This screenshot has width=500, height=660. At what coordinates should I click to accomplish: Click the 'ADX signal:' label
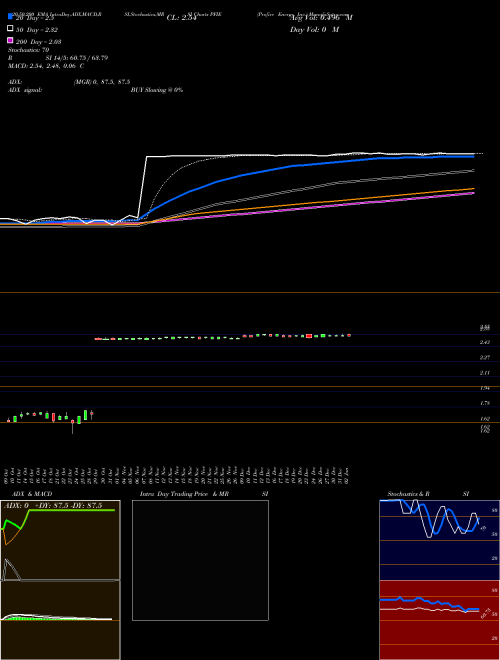[x=25, y=90]
